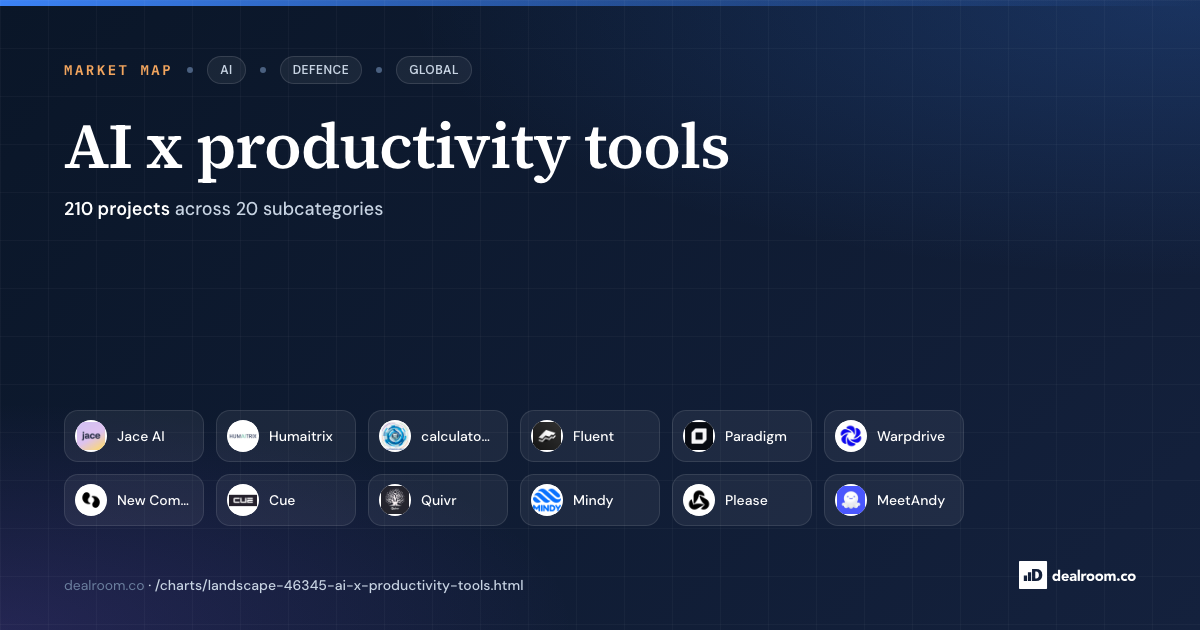Click the Cue logo icon
The image size is (1200, 630).
click(x=243, y=500)
